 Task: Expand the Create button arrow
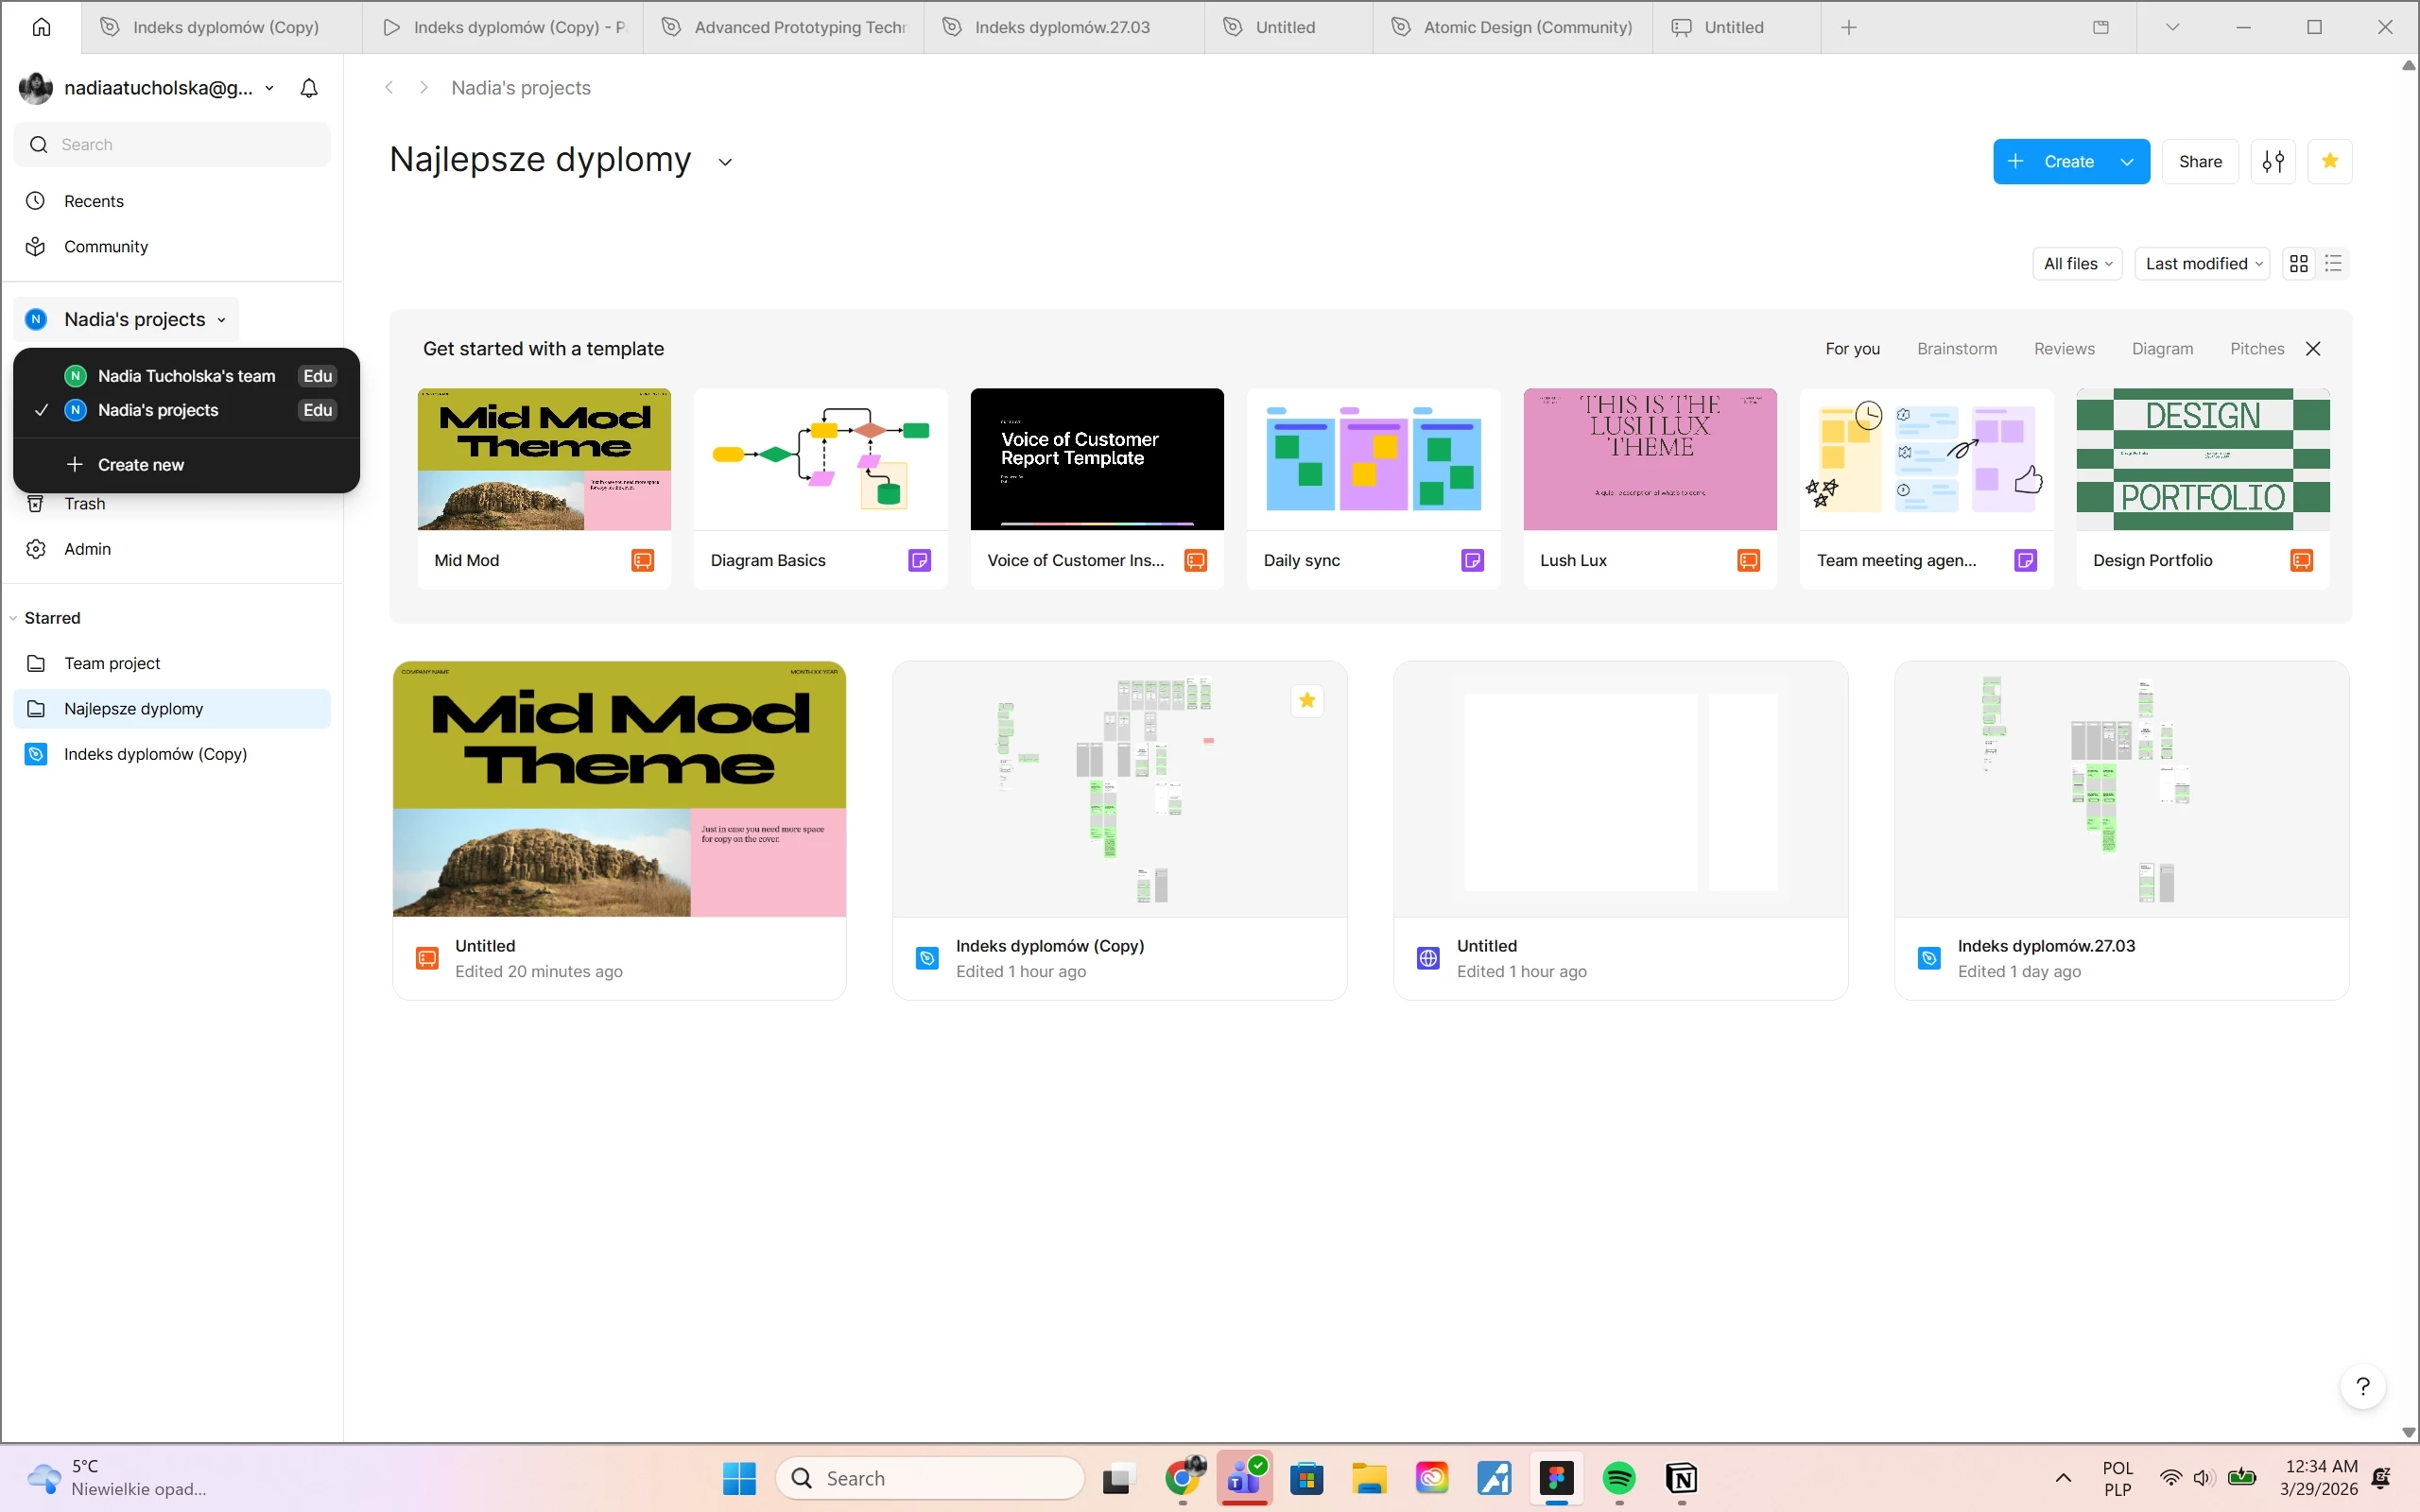2127,161
